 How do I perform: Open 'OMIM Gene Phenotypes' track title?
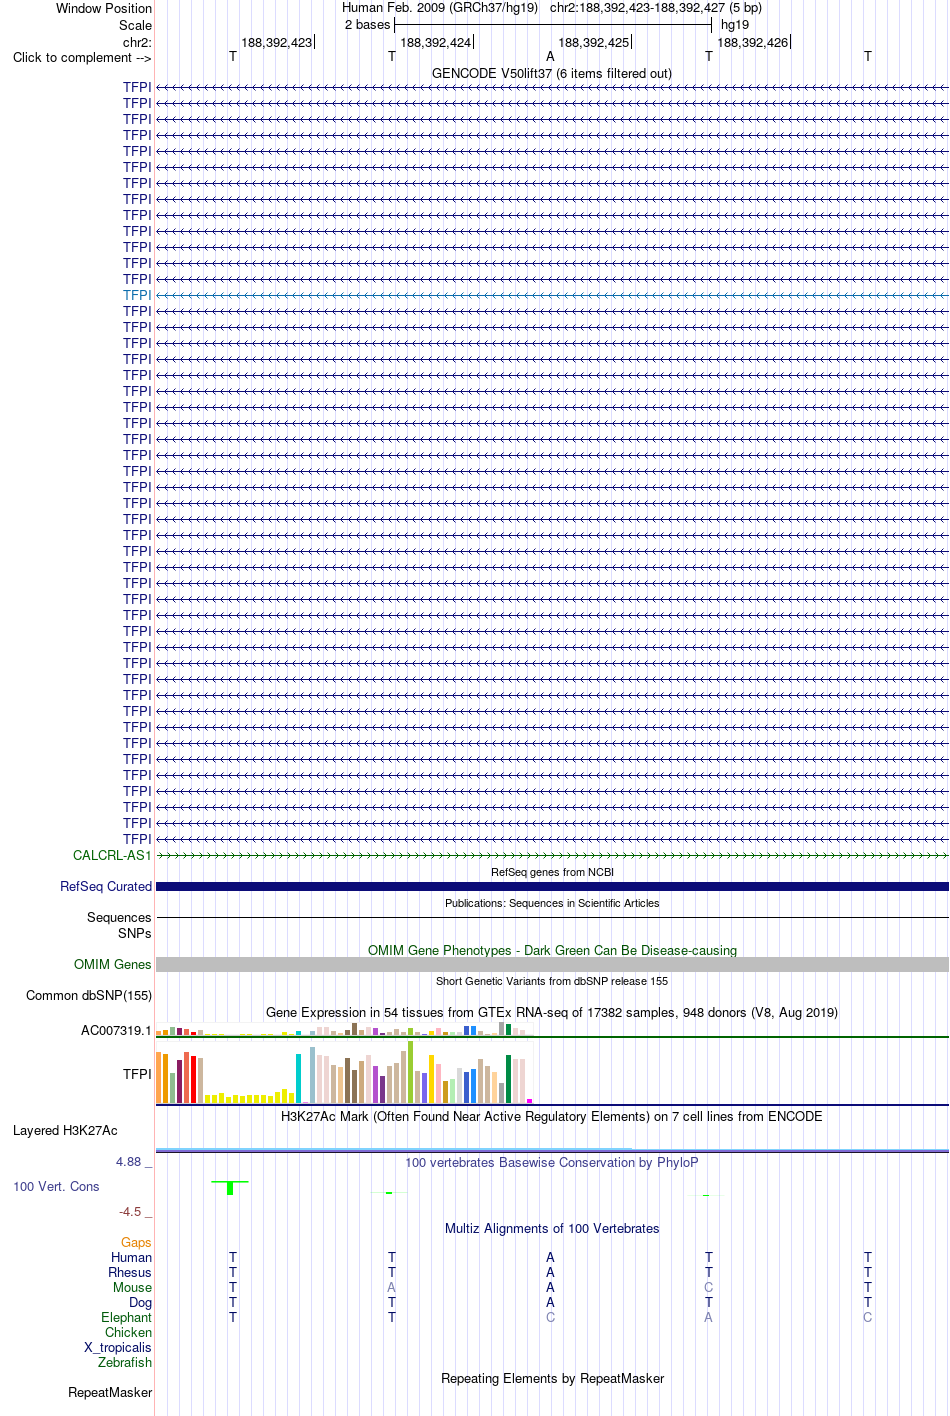tap(552, 950)
